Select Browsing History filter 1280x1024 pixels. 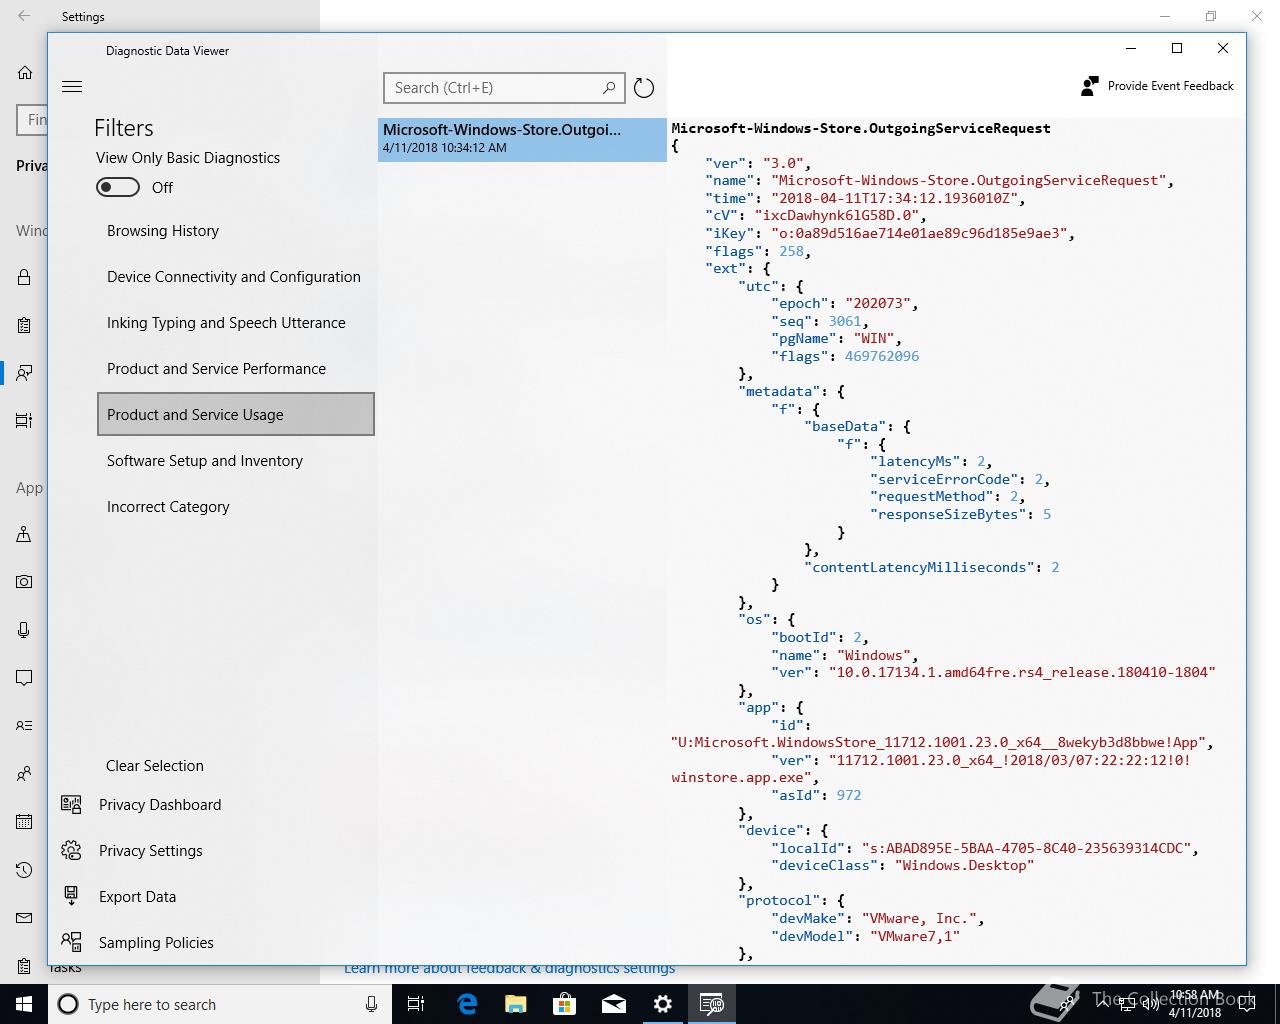pos(236,231)
